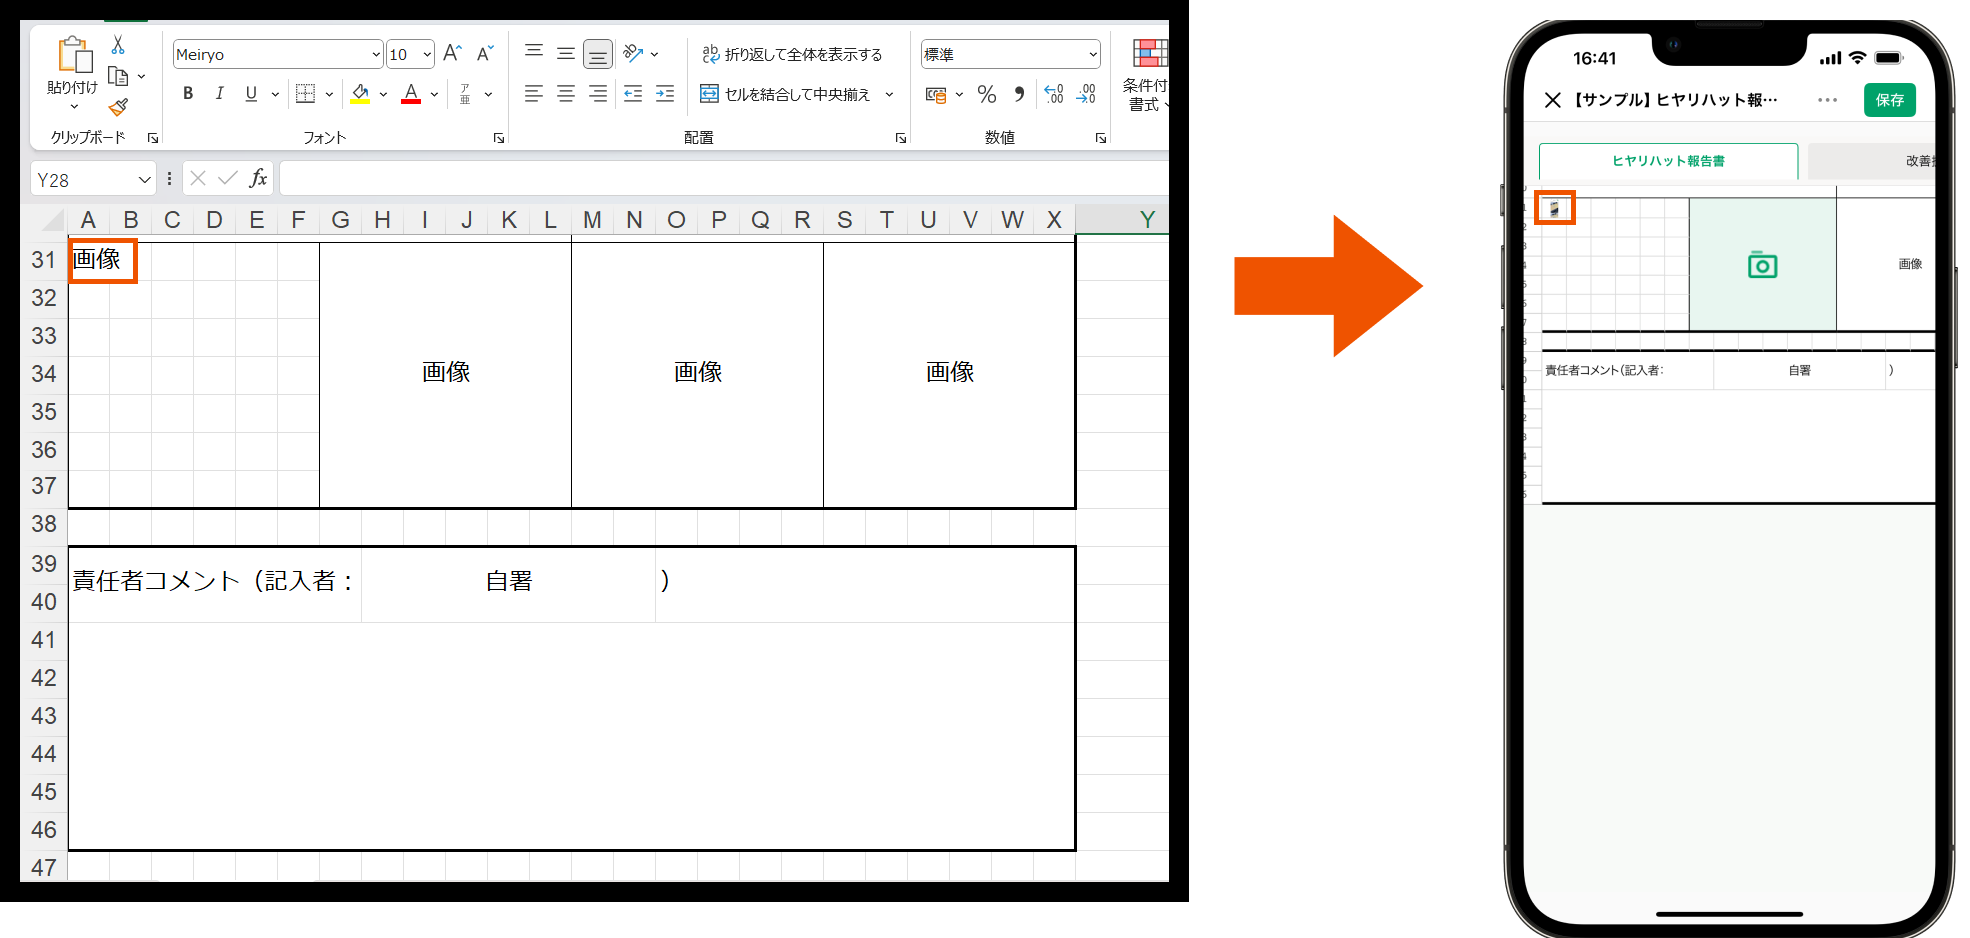This screenshot has width=1970, height=938.
Task: Select the Bold formatting icon
Action: click(x=187, y=93)
